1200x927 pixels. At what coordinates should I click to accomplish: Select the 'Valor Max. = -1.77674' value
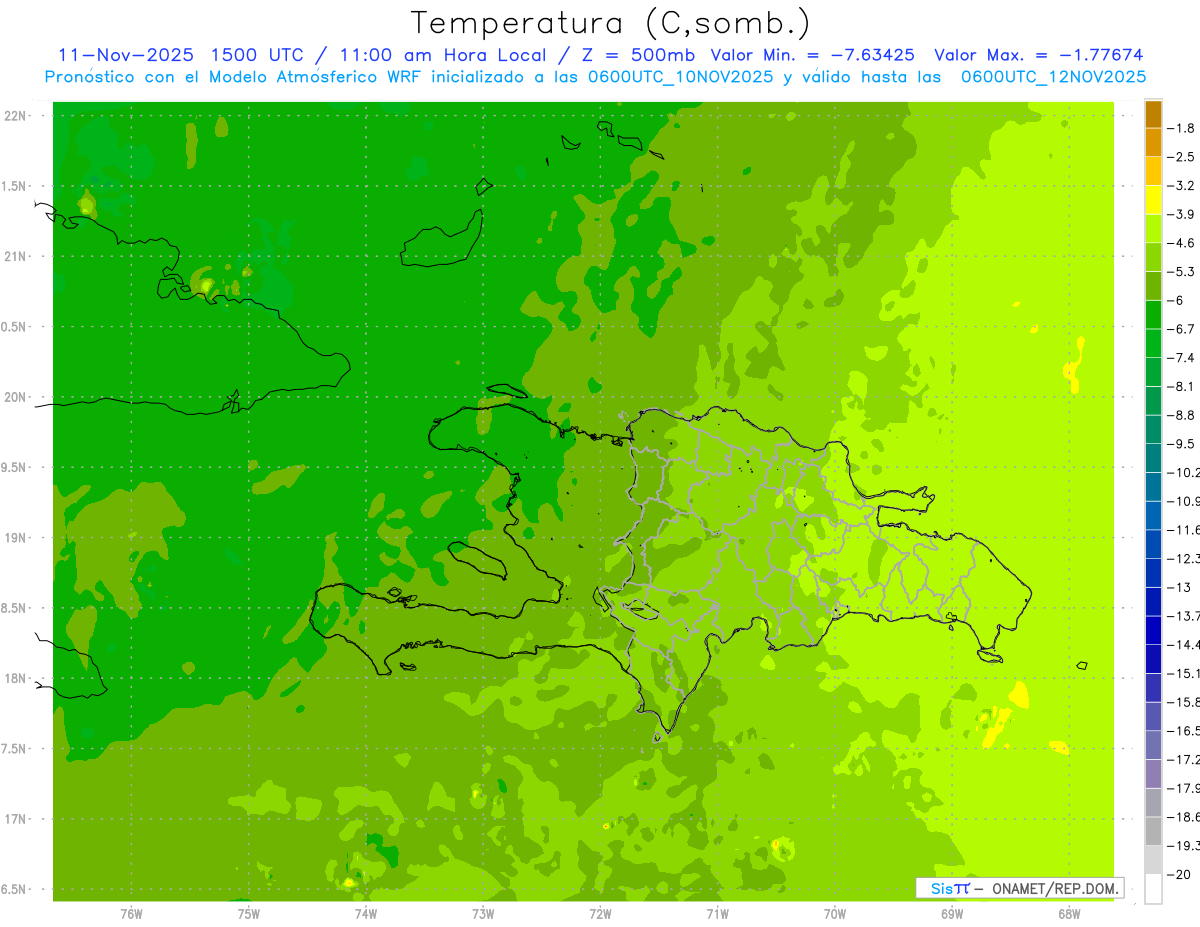[x=1038, y=56]
